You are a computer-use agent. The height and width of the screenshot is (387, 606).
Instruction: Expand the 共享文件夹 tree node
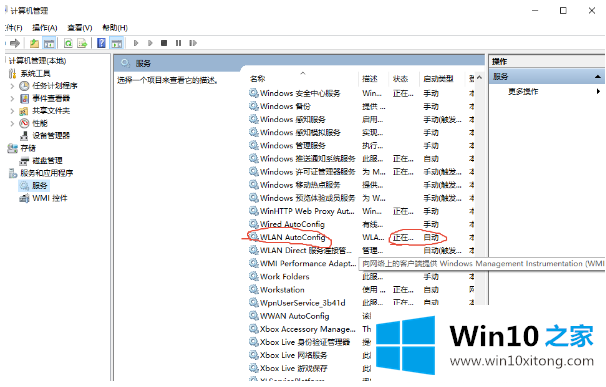click(x=12, y=111)
